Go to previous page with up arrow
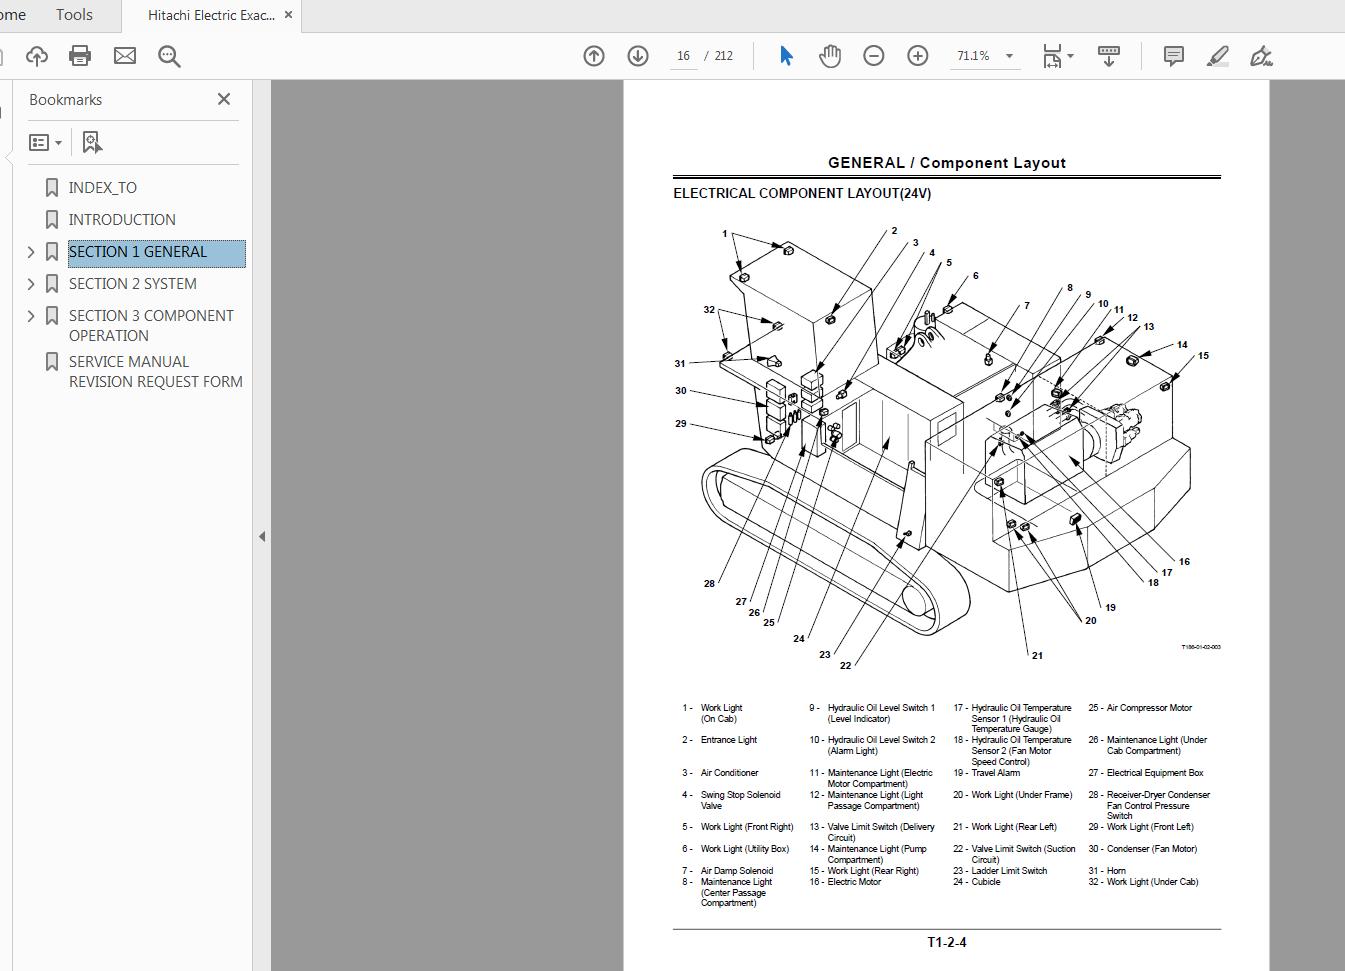Viewport: 1345px width, 971px height. coord(593,56)
